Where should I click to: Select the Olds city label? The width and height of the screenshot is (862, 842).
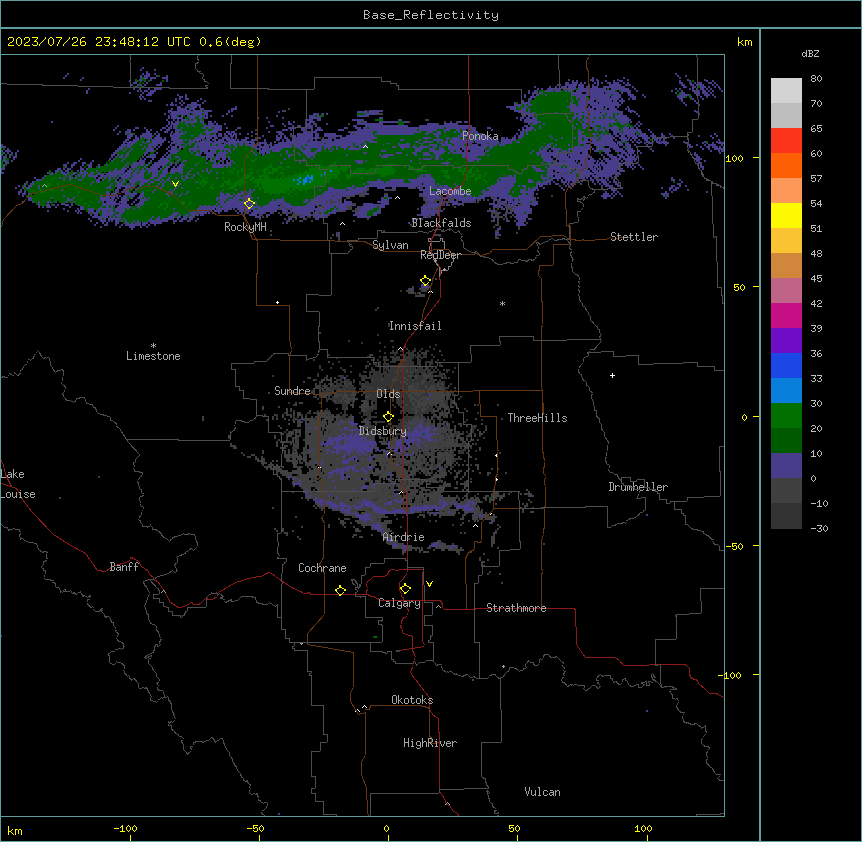click(x=388, y=394)
